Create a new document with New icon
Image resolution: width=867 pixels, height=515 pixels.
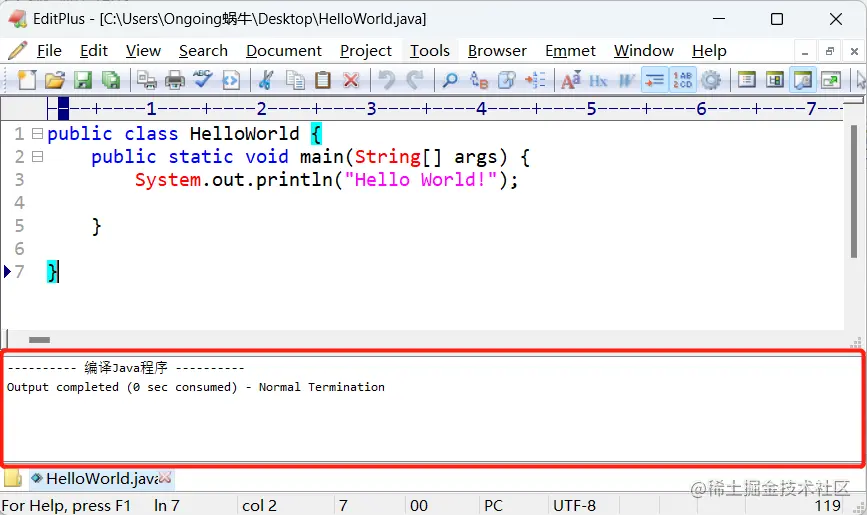pos(27,80)
